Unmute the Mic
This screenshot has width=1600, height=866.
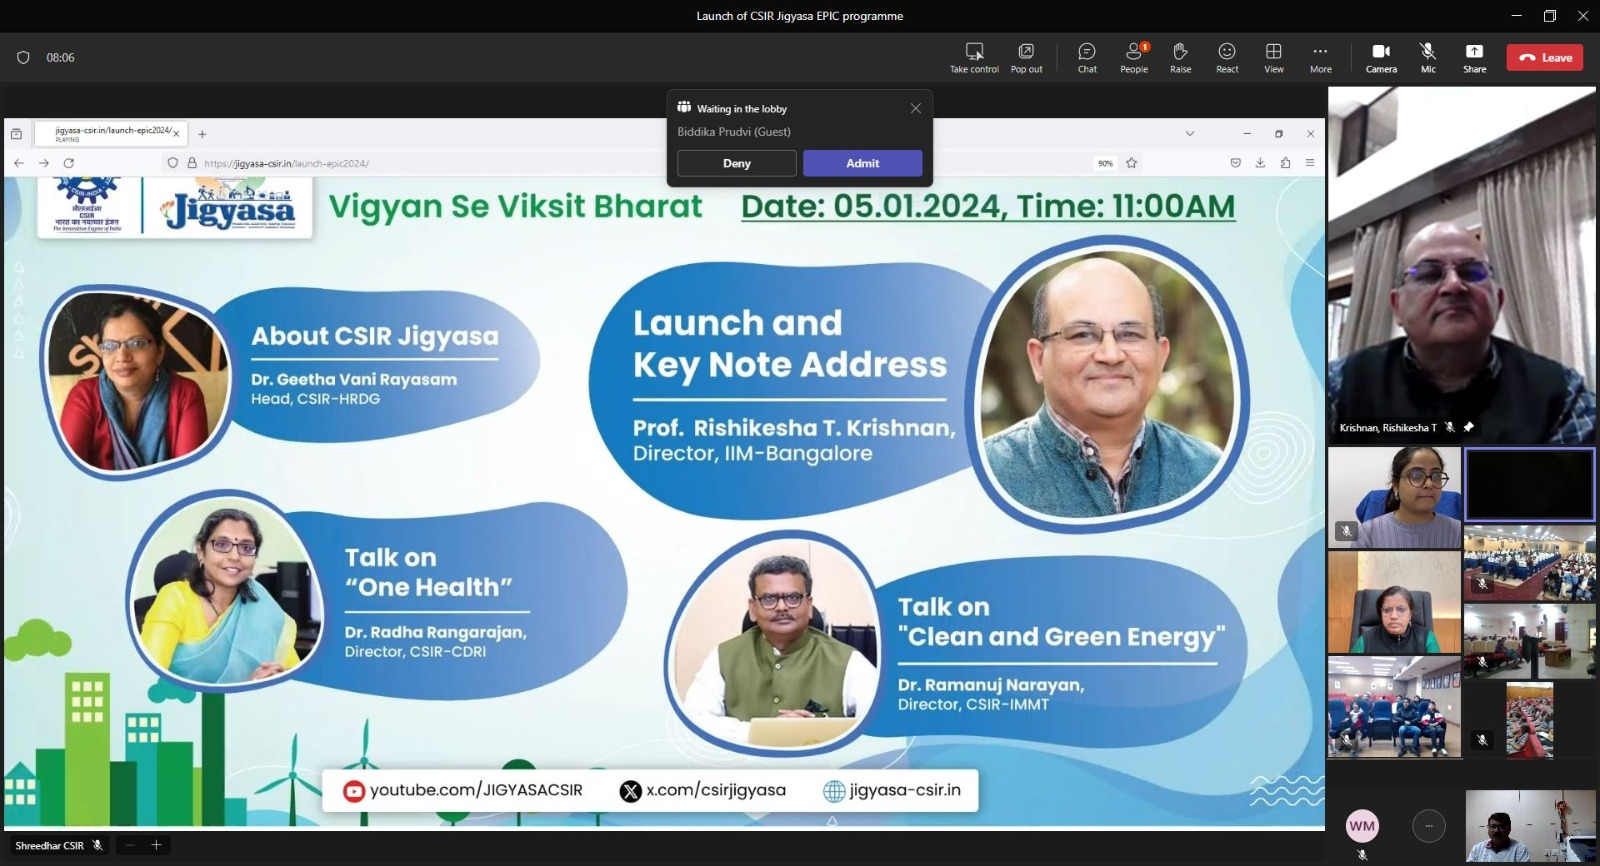point(1428,57)
